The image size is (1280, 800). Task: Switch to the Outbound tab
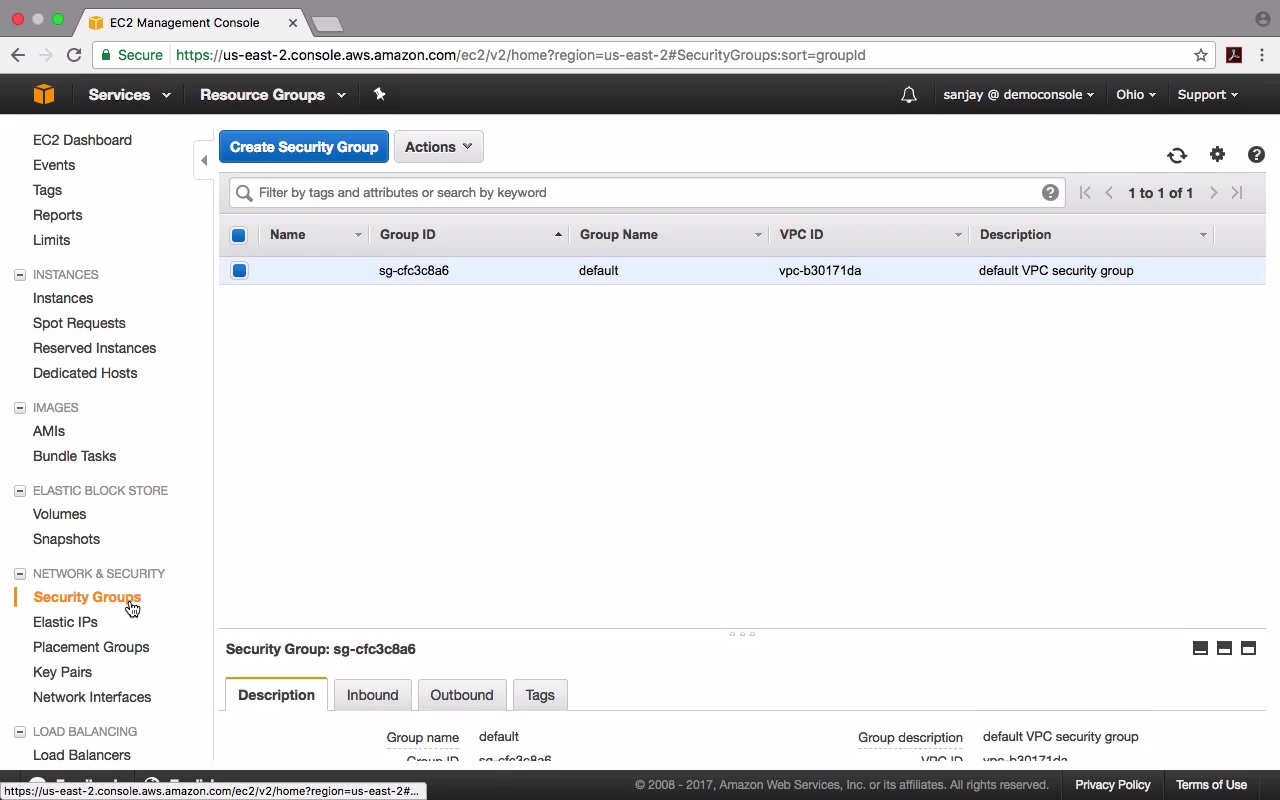pyautogui.click(x=462, y=695)
